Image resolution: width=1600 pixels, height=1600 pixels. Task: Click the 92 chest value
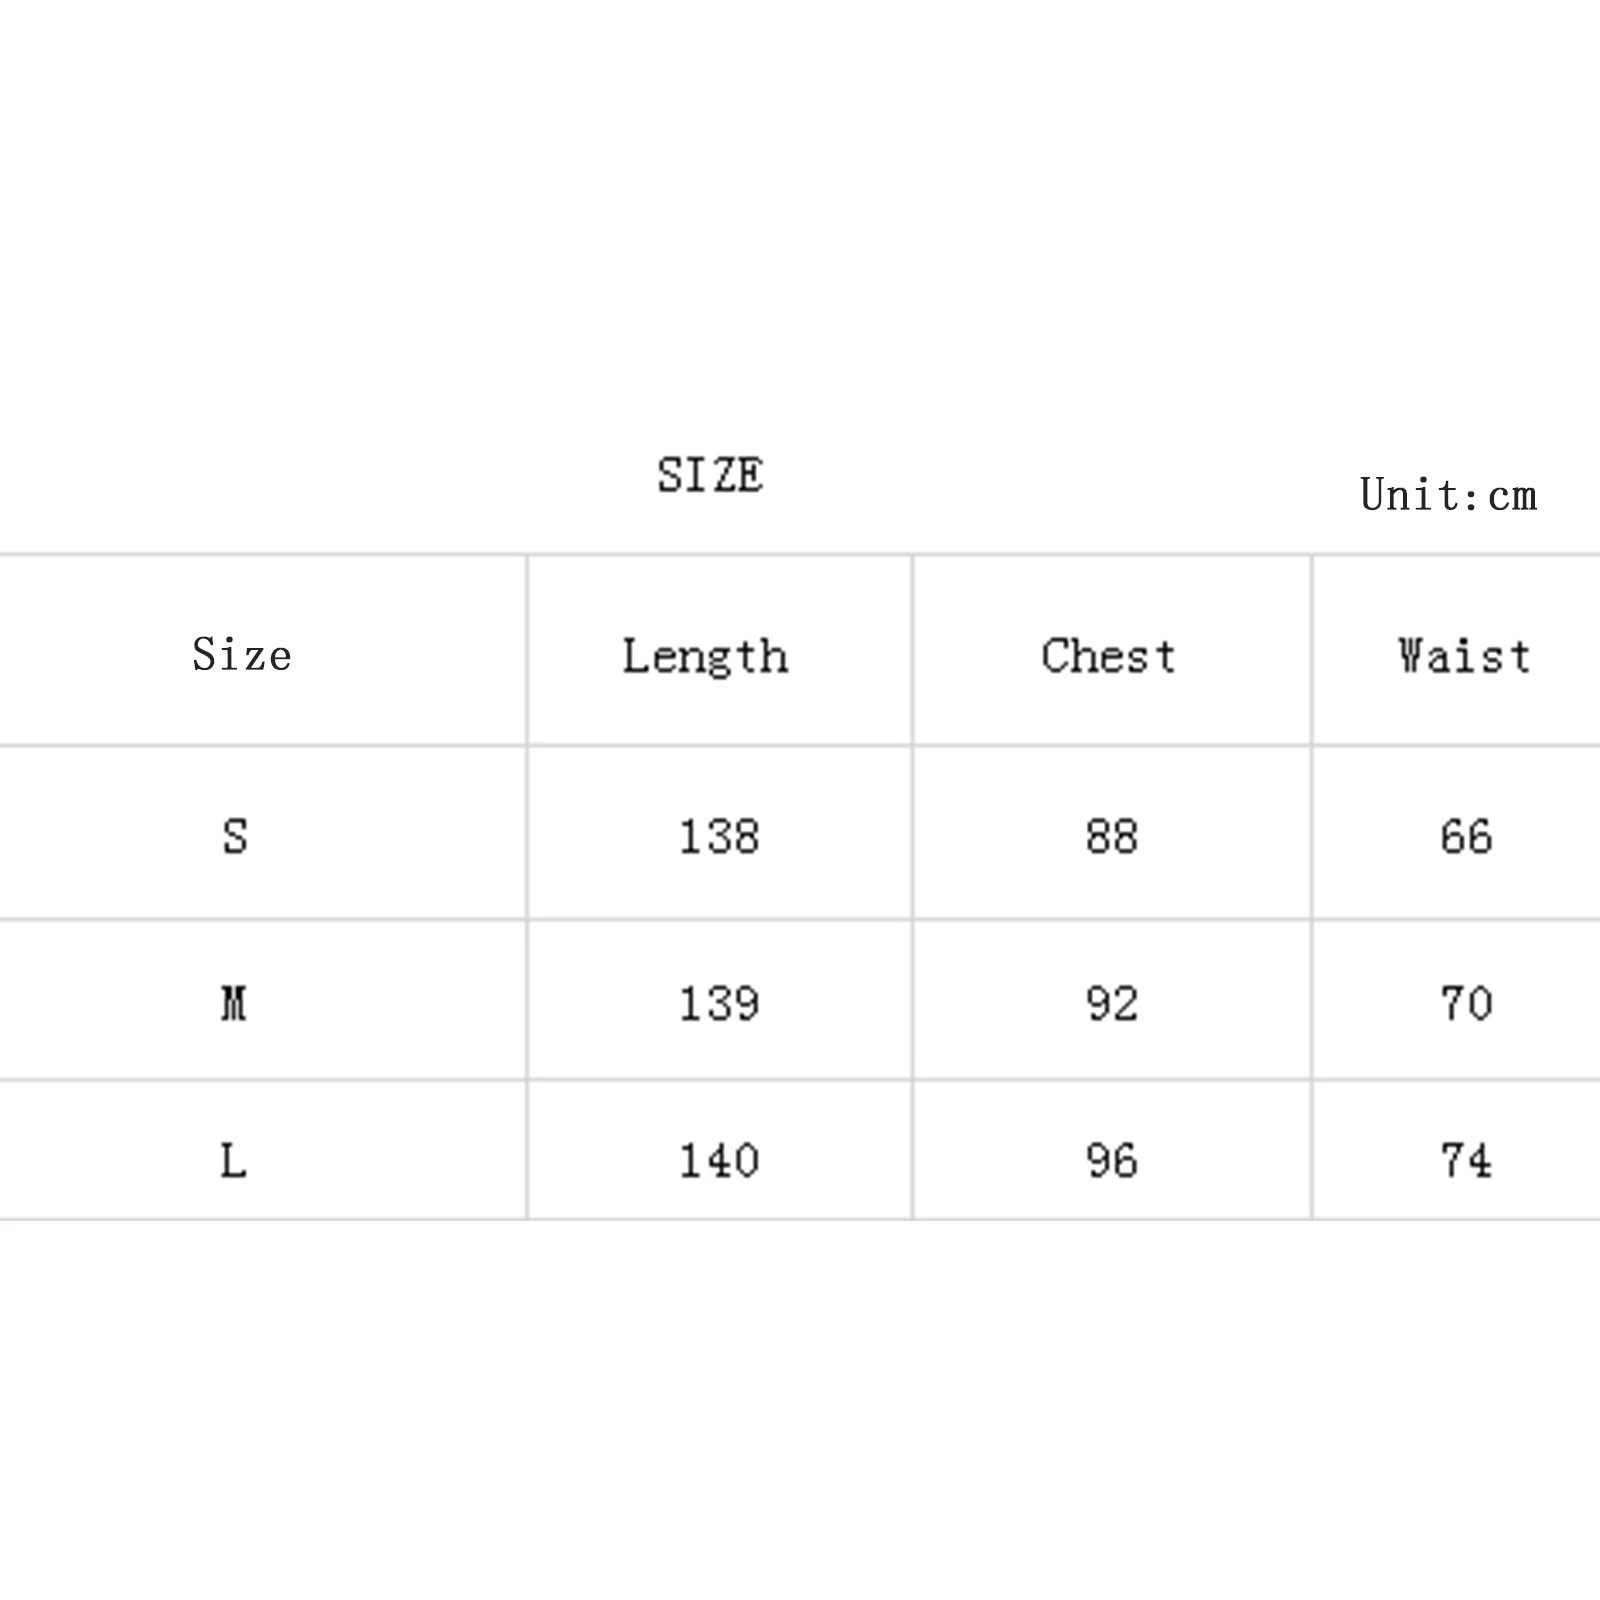(1111, 1003)
